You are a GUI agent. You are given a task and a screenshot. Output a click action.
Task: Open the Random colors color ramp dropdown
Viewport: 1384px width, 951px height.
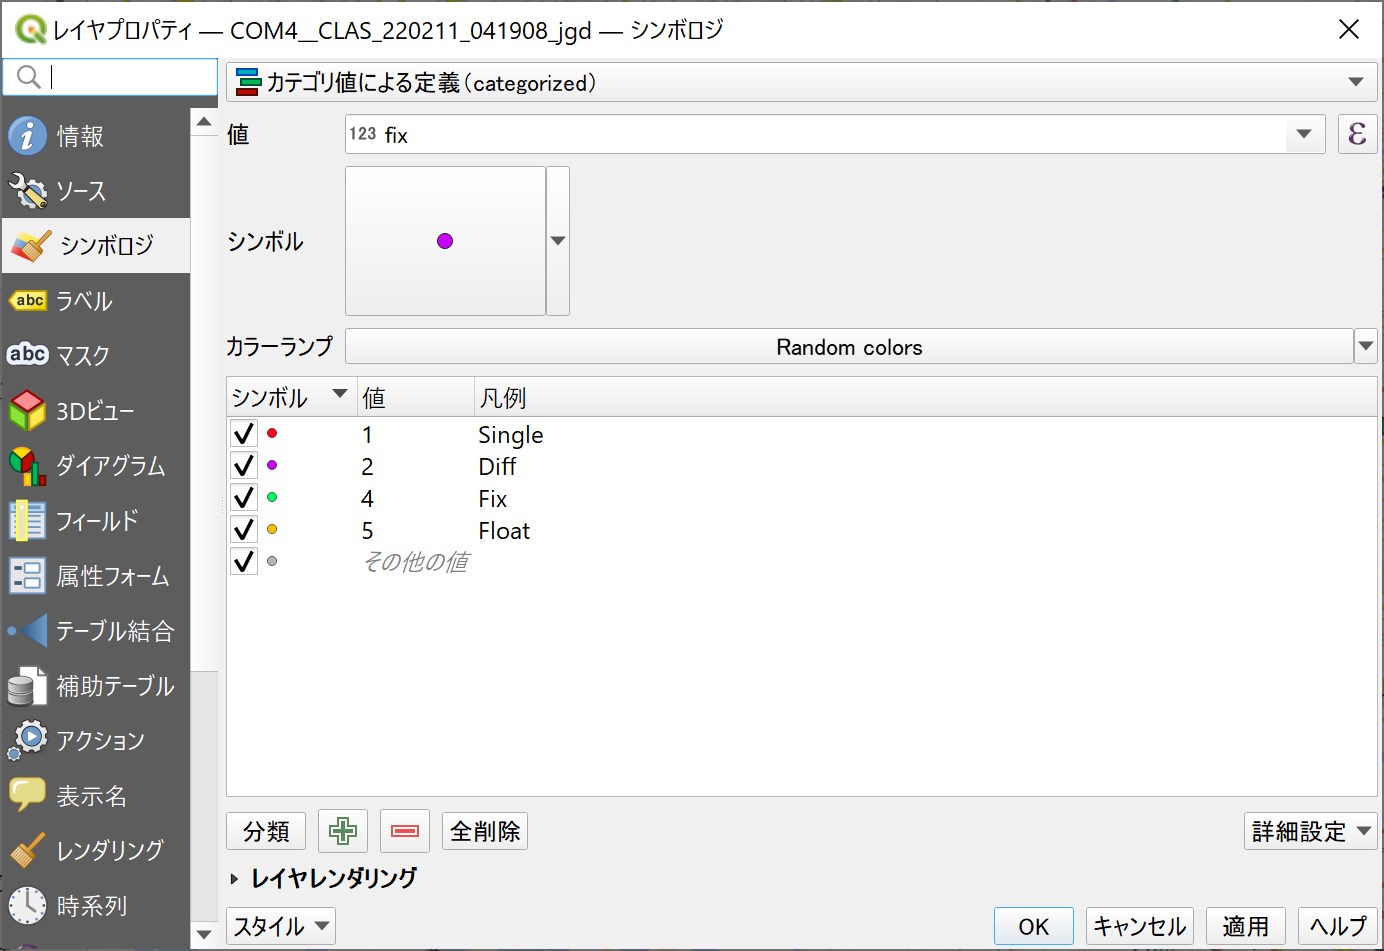[1365, 346]
